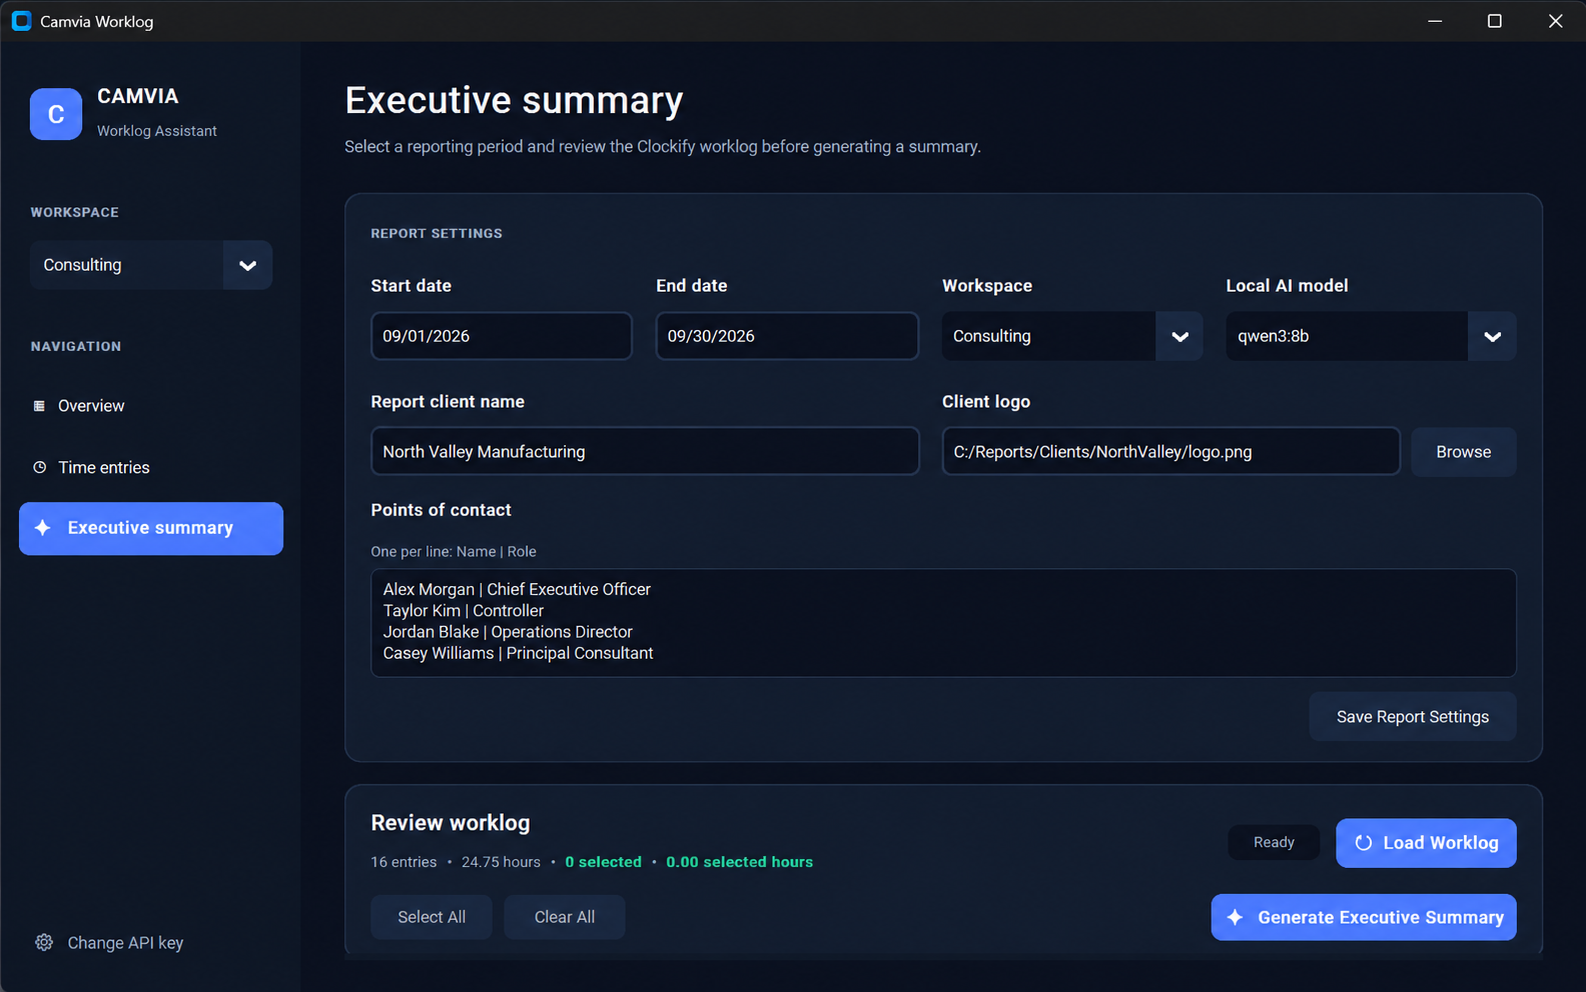
Task: Click the Executive summary sparkle icon in sidebar
Action: (42, 528)
